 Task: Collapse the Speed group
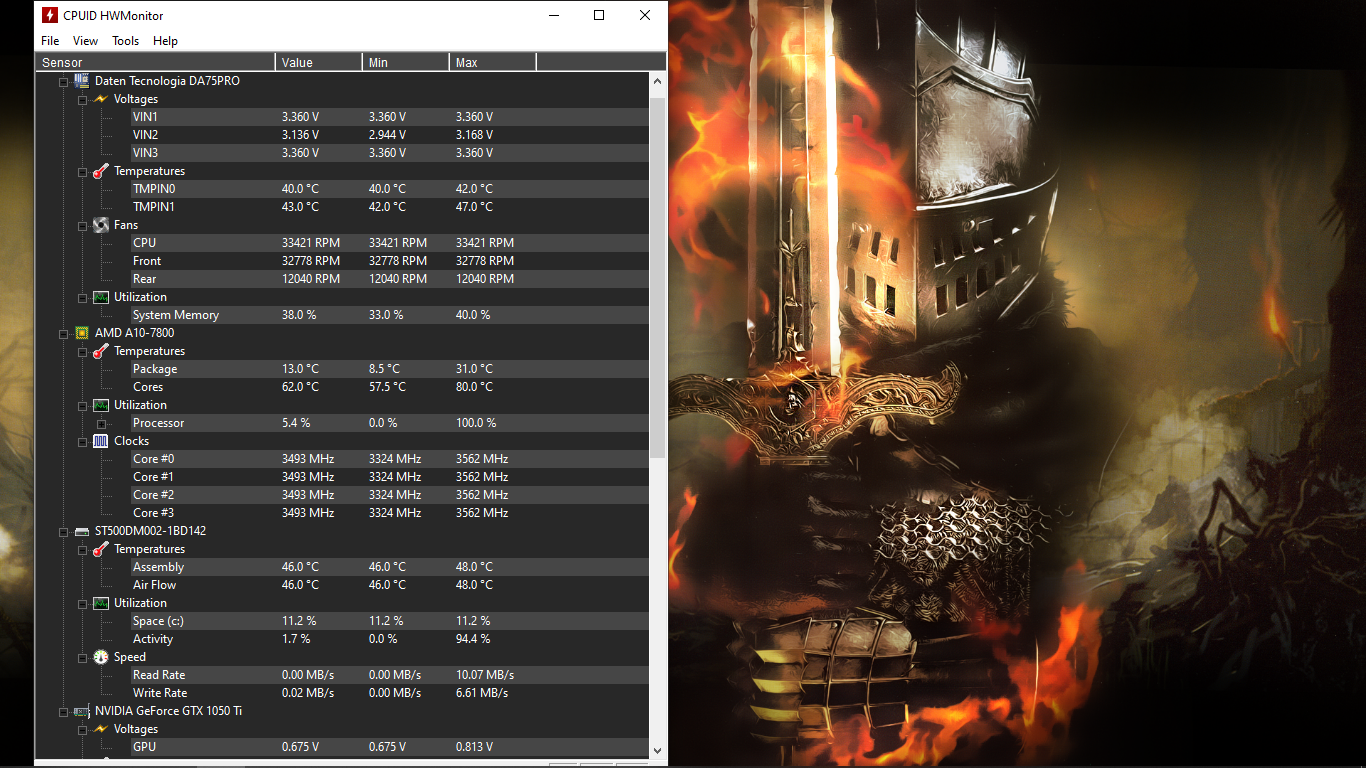pyautogui.click(x=83, y=657)
